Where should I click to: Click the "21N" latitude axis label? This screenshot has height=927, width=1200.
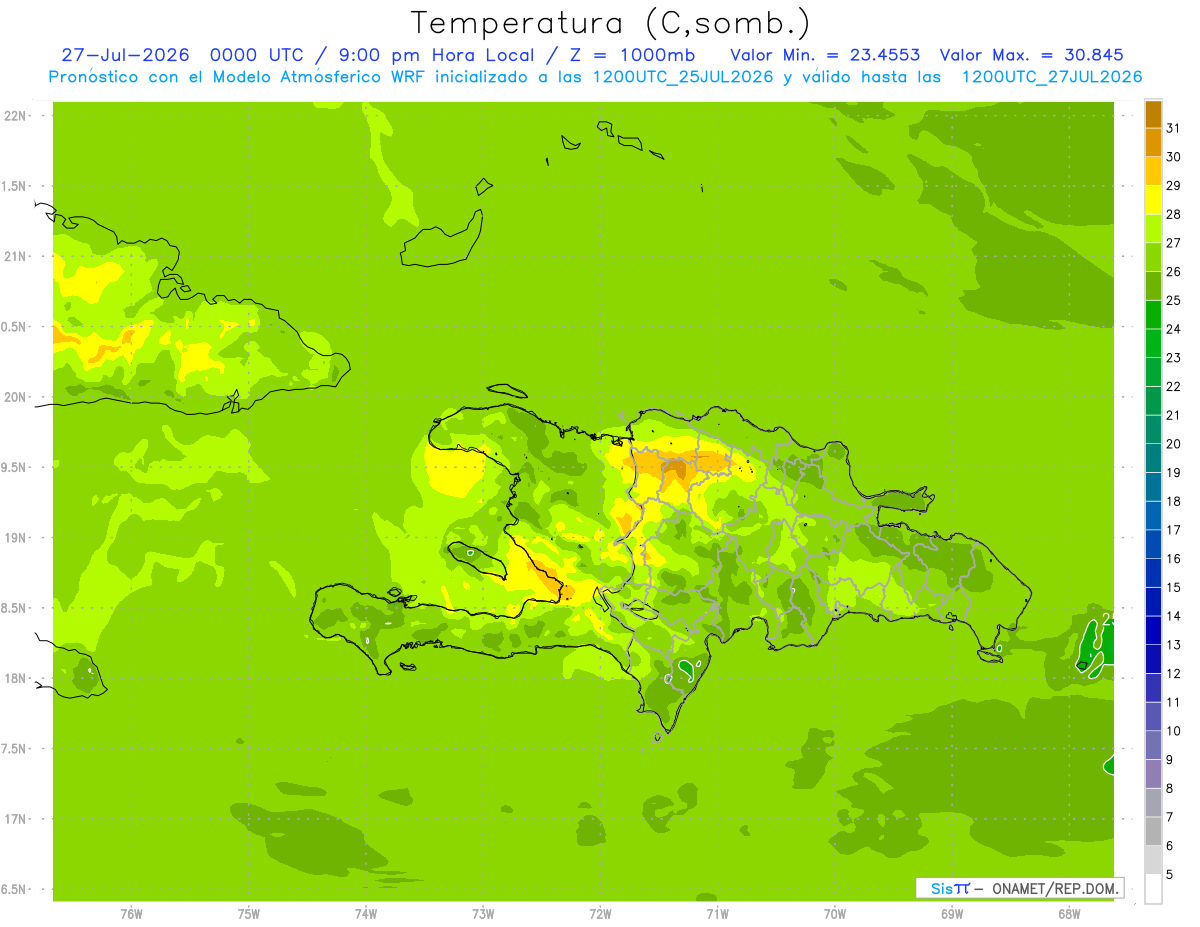17,256
